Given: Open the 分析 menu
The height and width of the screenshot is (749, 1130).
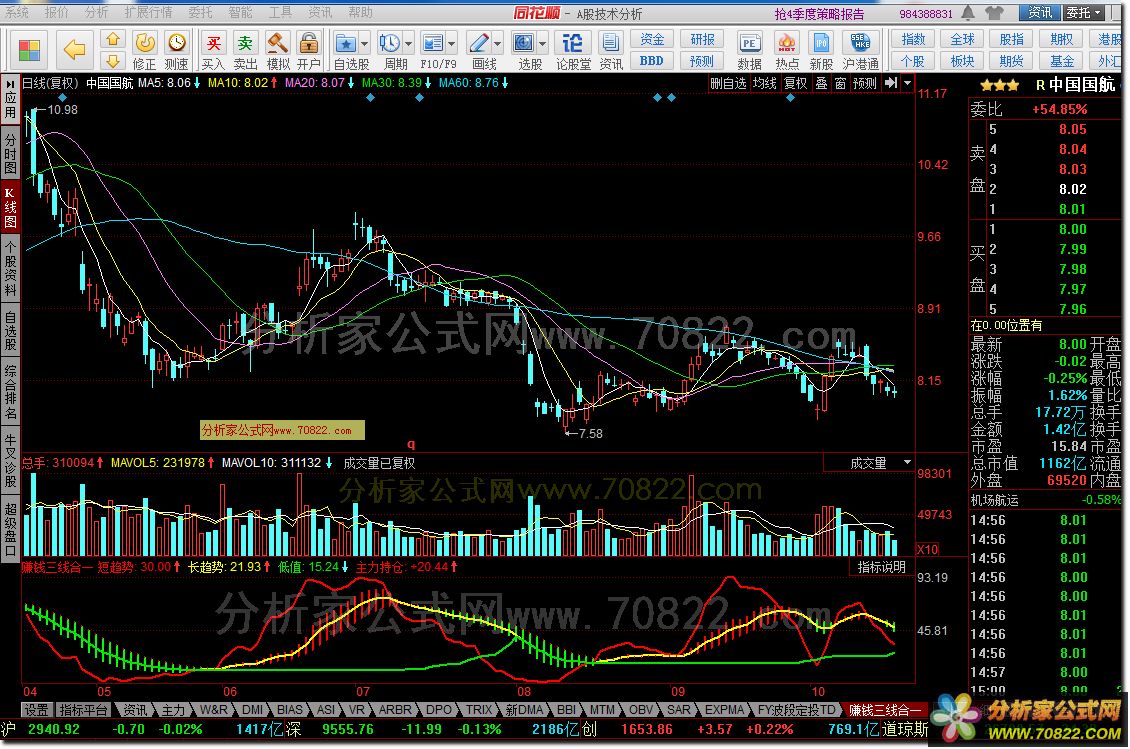Looking at the screenshot, I should click(96, 12).
